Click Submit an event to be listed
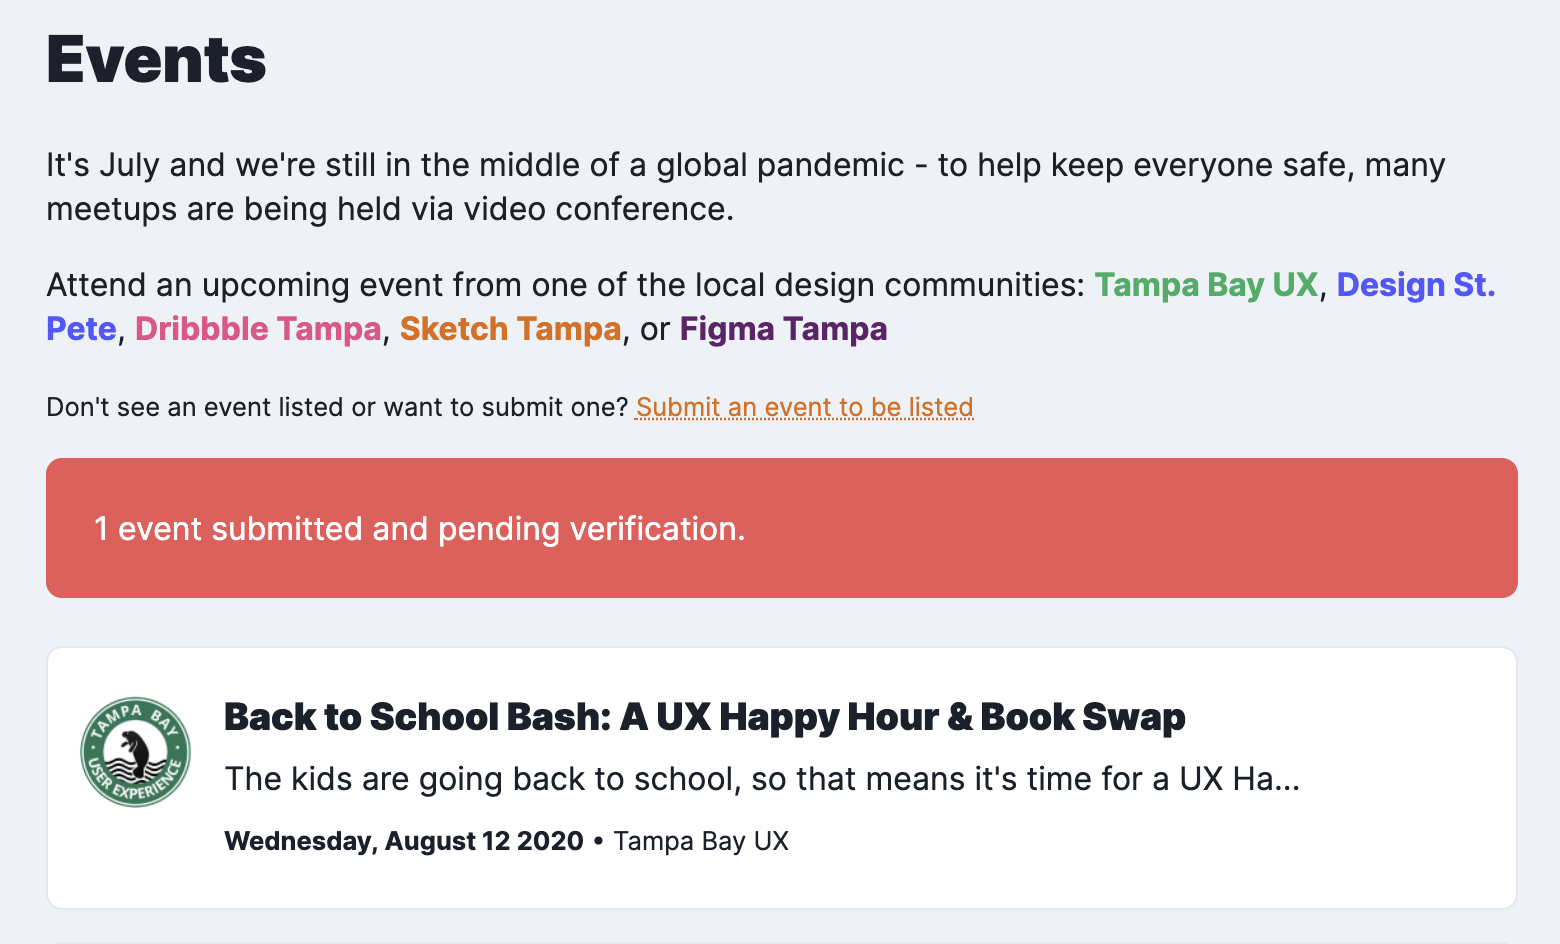Screen dimensions: 1560x944 coord(804,407)
